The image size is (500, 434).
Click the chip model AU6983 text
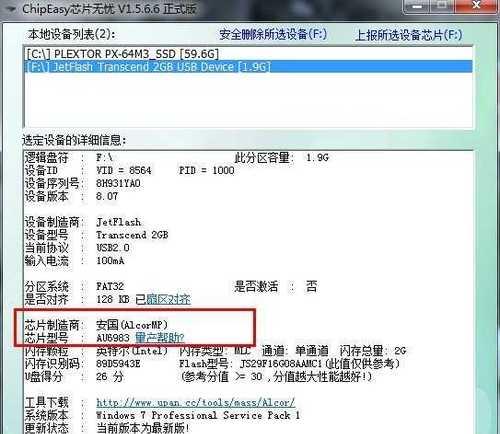click(x=113, y=338)
